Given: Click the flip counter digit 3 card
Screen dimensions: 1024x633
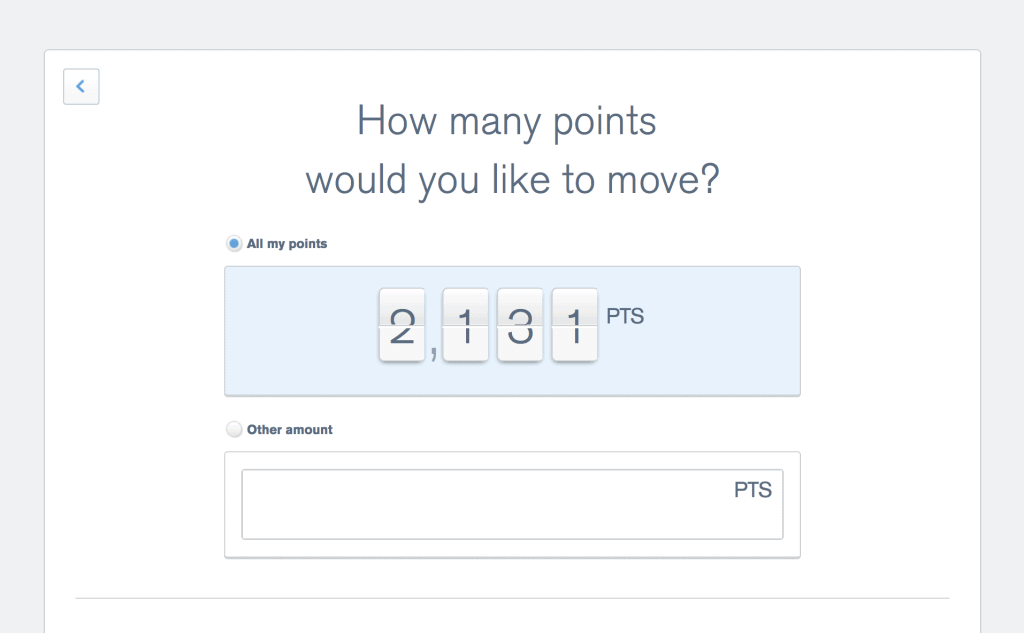Looking at the screenshot, I should [520, 326].
